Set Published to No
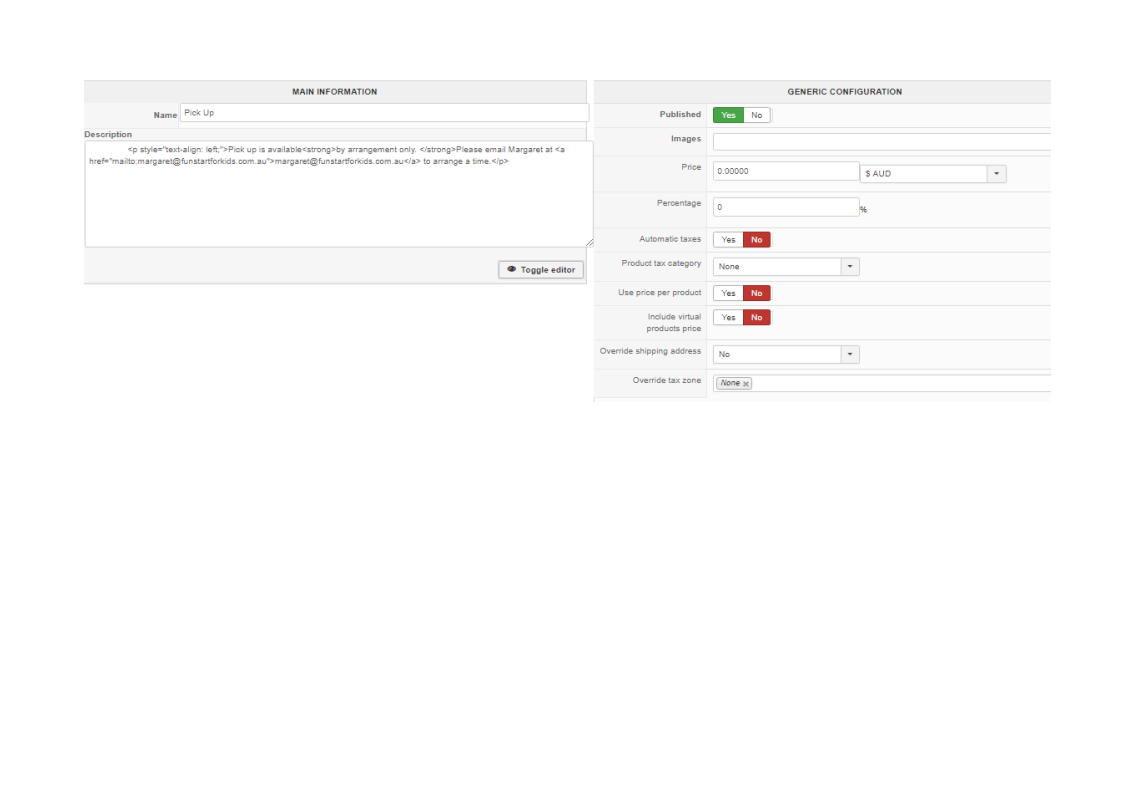Image resolution: width=1122 pixels, height=793 pixels. (756, 115)
